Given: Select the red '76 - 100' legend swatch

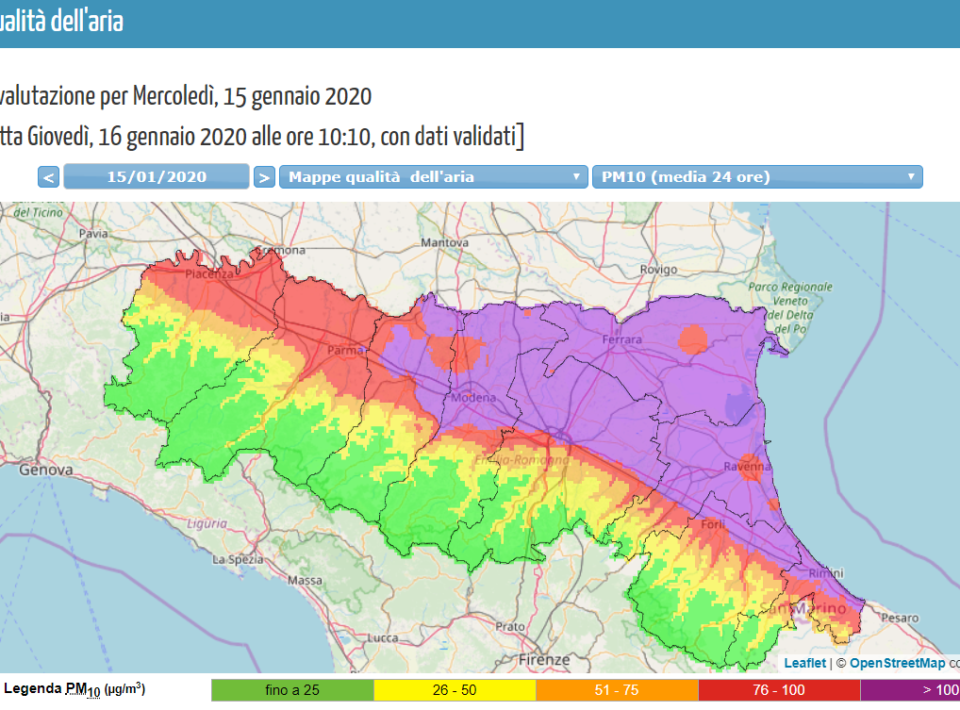Looking at the screenshot, I should point(779,690).
